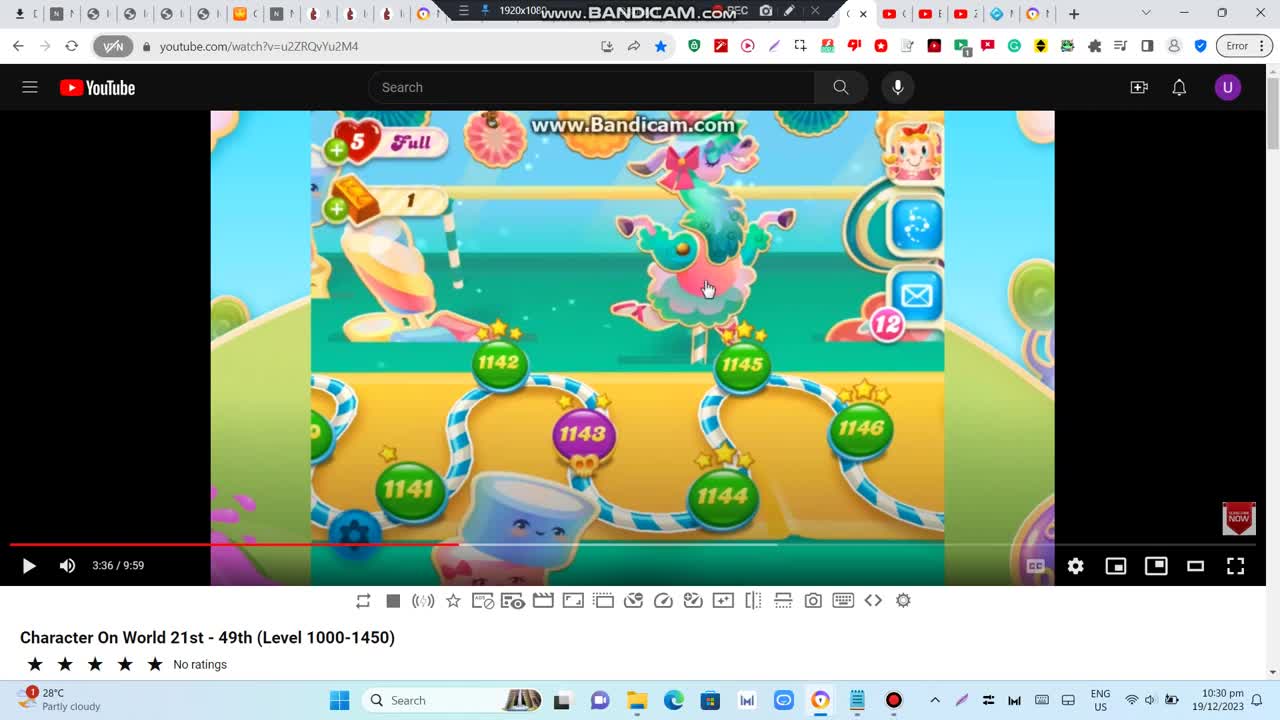
Task: Open Chrome profile icon
Action: pyautogui.click(x=1174, y=46)
